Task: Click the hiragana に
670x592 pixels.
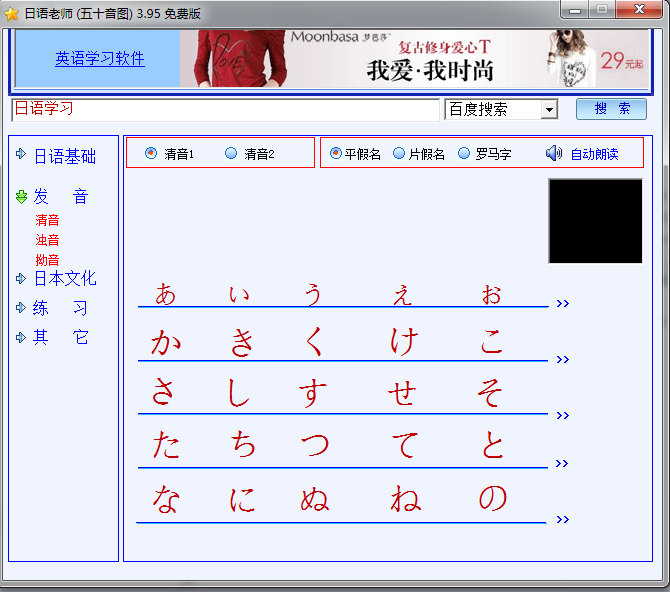Action: (x=242, y=499)
